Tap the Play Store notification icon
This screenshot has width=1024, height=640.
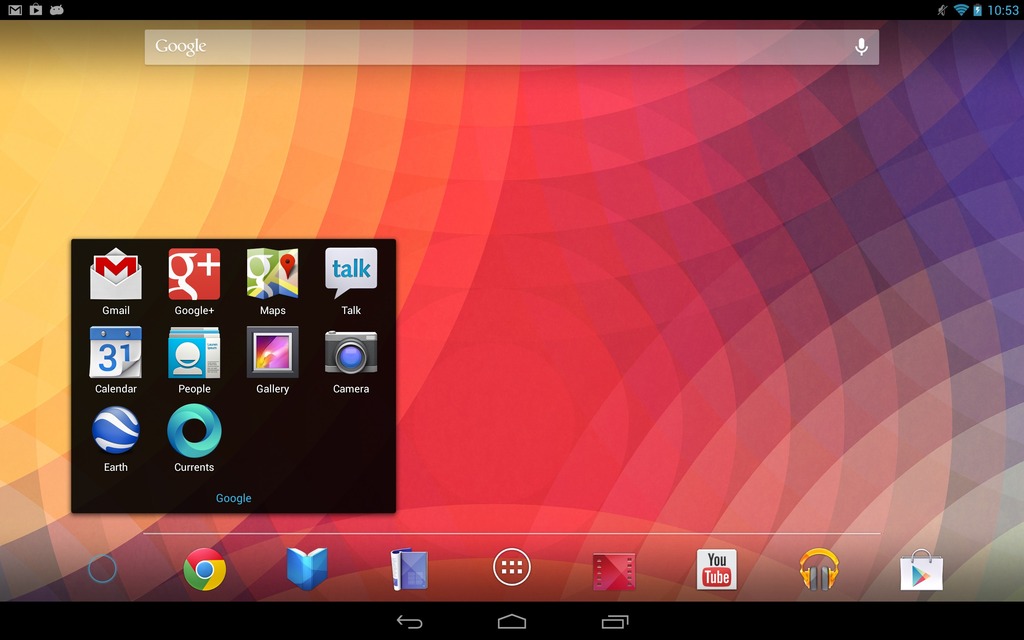(36, 10)
